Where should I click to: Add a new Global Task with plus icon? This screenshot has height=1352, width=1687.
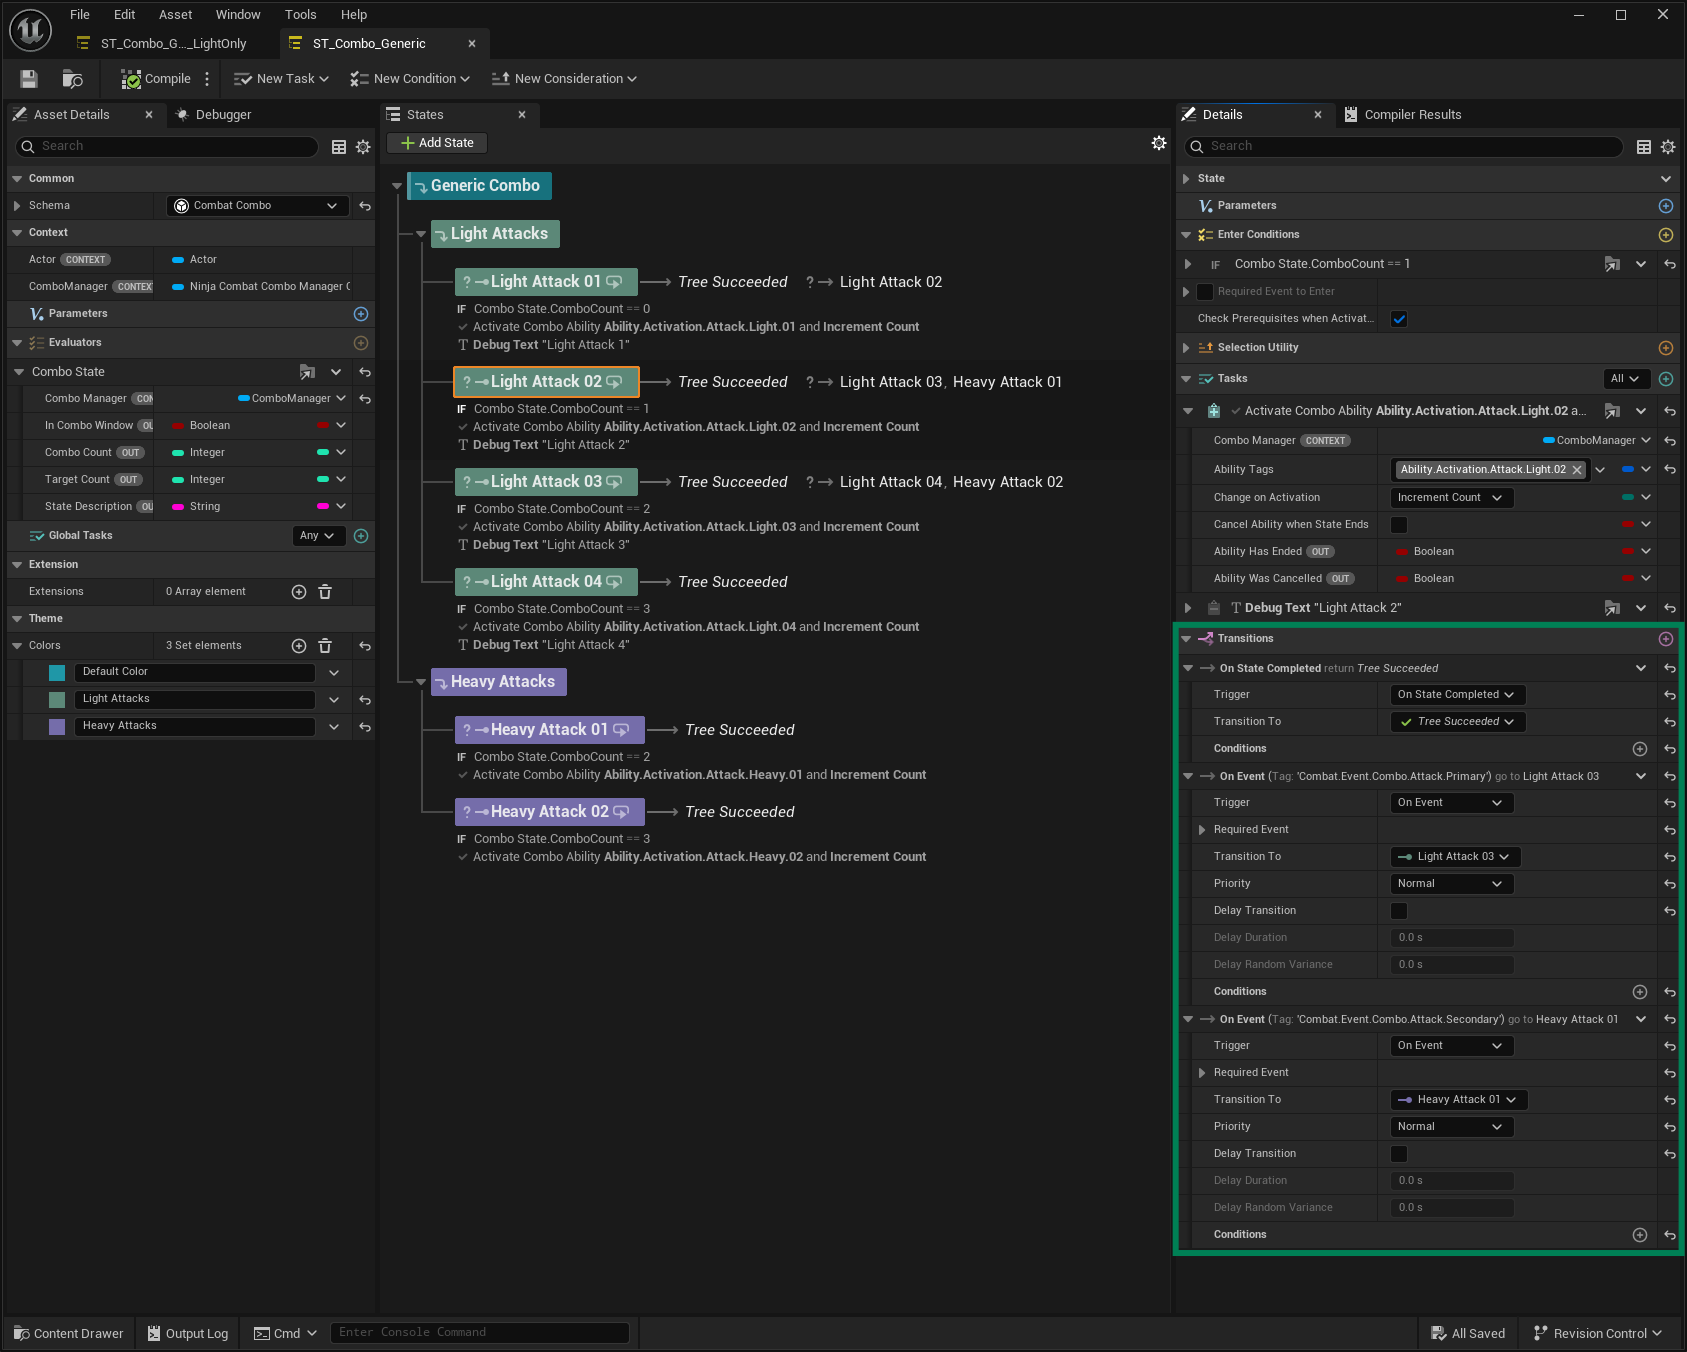click(361, 536)
